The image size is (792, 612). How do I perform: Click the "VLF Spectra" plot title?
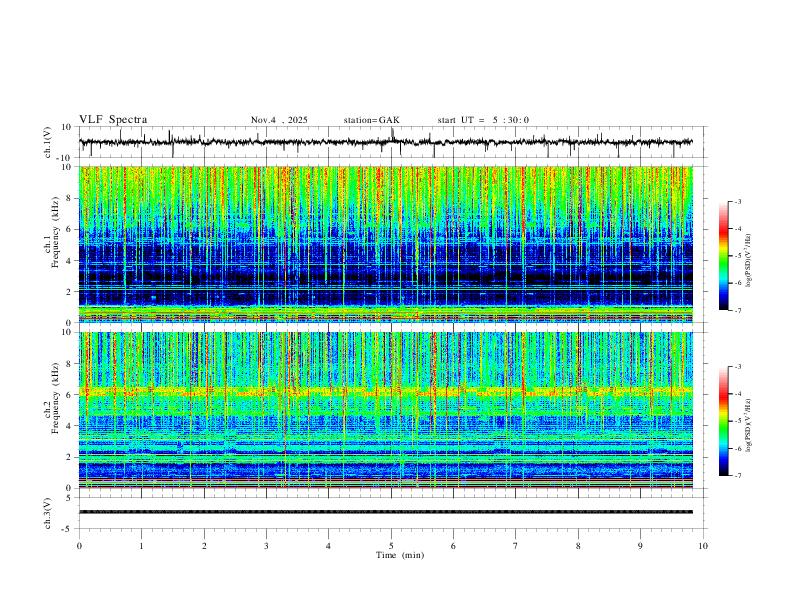tap(113, 120)
